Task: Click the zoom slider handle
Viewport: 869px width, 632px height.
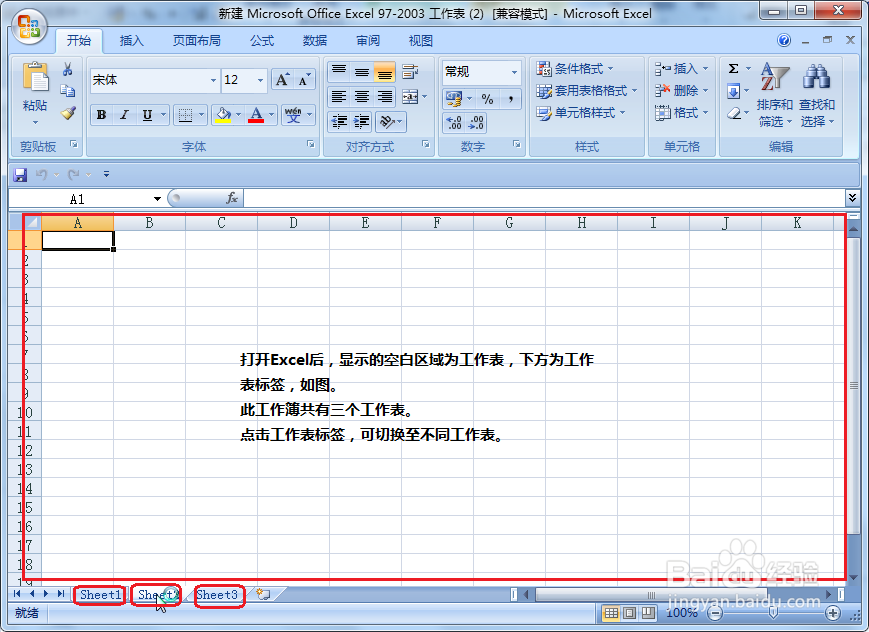Action: click(774, 613)
